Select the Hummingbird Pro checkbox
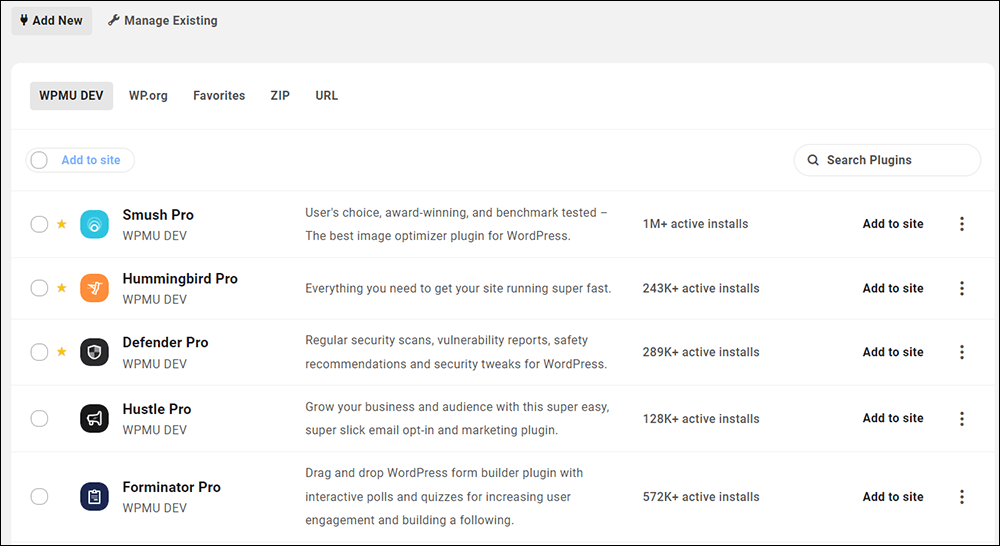 tap(40, 288)
